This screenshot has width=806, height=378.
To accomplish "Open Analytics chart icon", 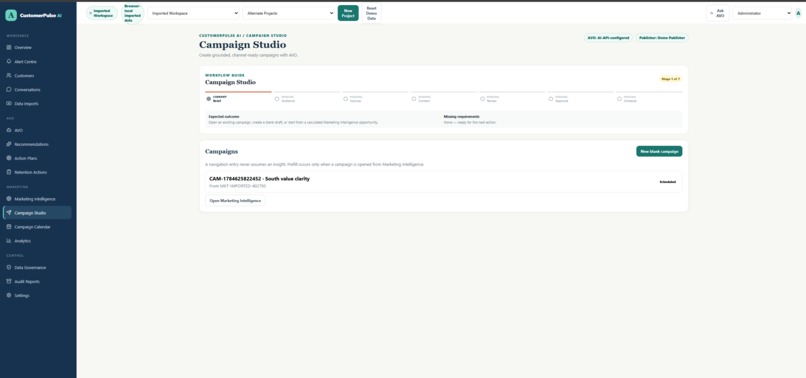I will point(9,241).
